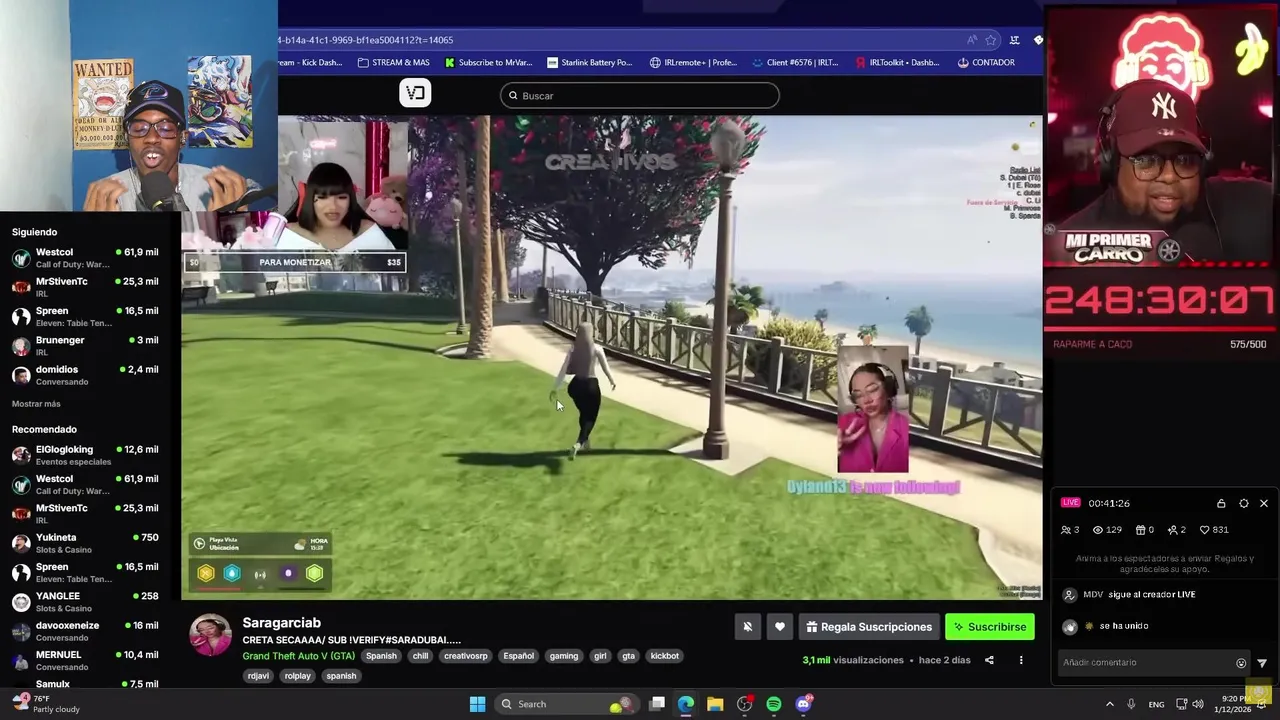Open CONTADOR bookmark
The image size is (1280, 720).
coord(986,62)
